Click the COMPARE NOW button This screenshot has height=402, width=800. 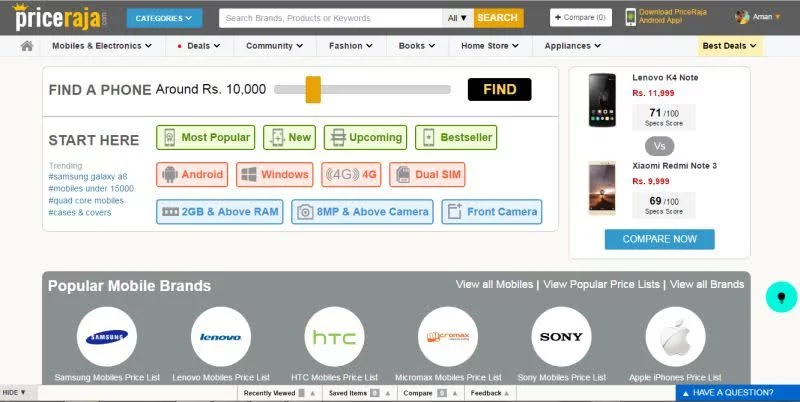(660, 239)
